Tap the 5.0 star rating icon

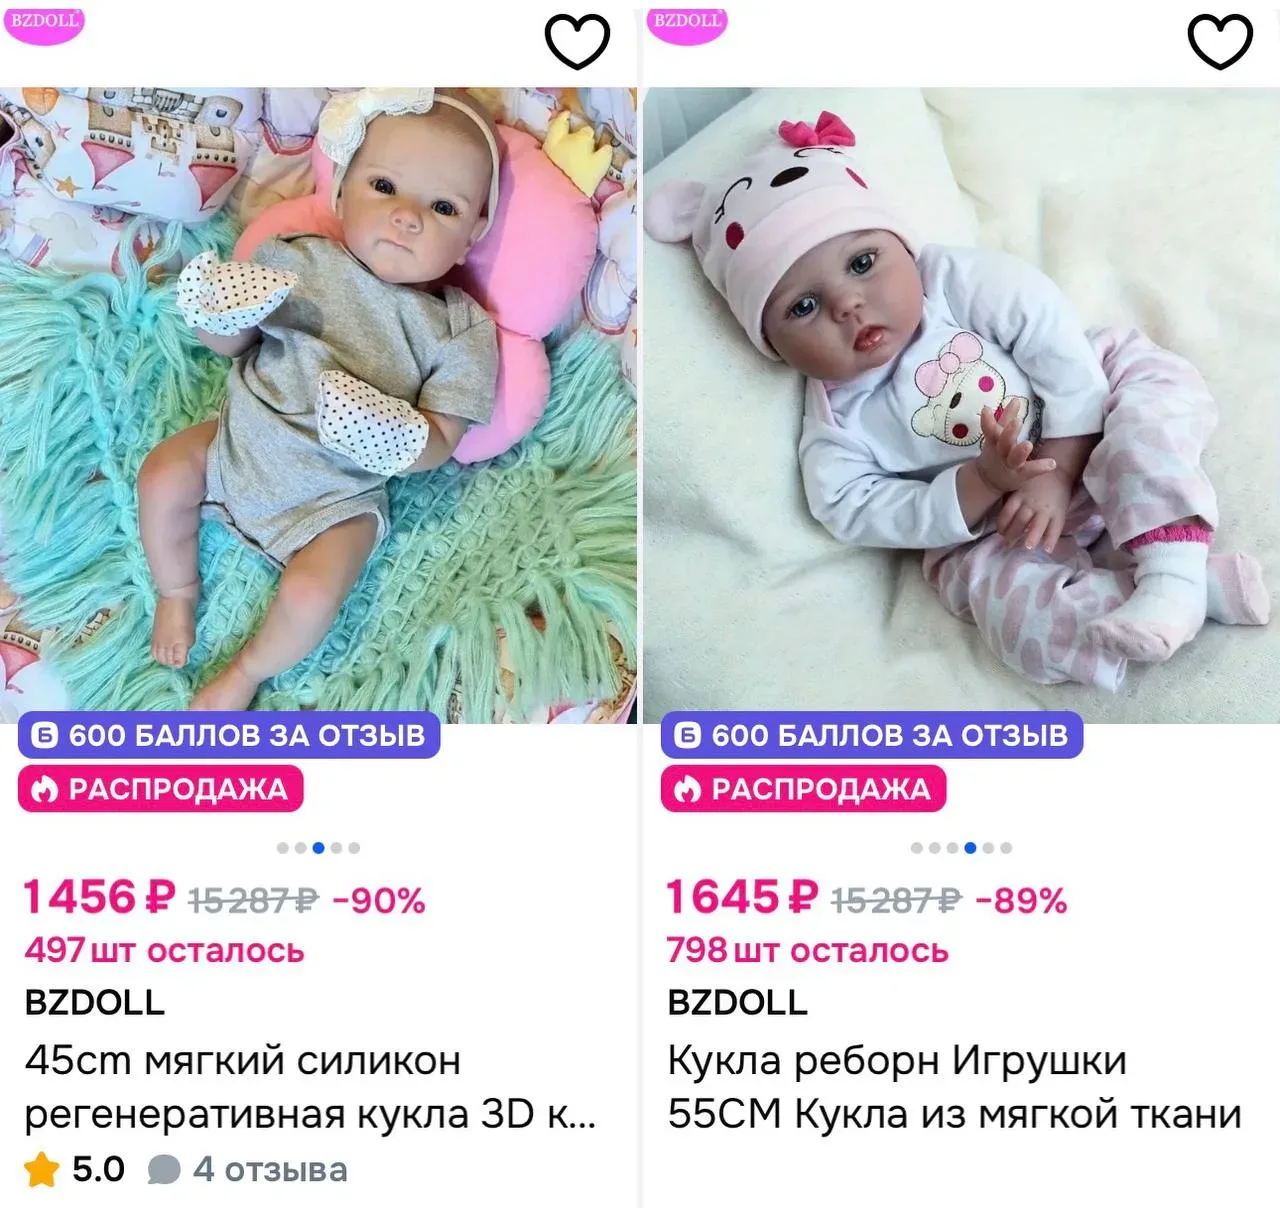tap(42, 1169)
